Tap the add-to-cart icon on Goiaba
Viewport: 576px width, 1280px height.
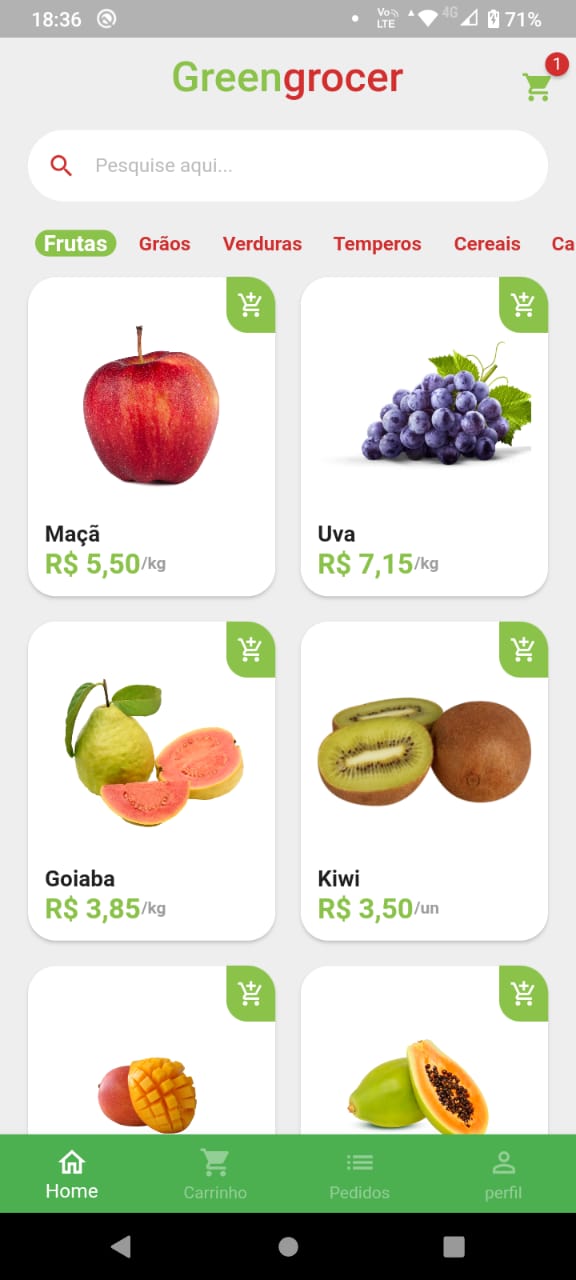250,650
